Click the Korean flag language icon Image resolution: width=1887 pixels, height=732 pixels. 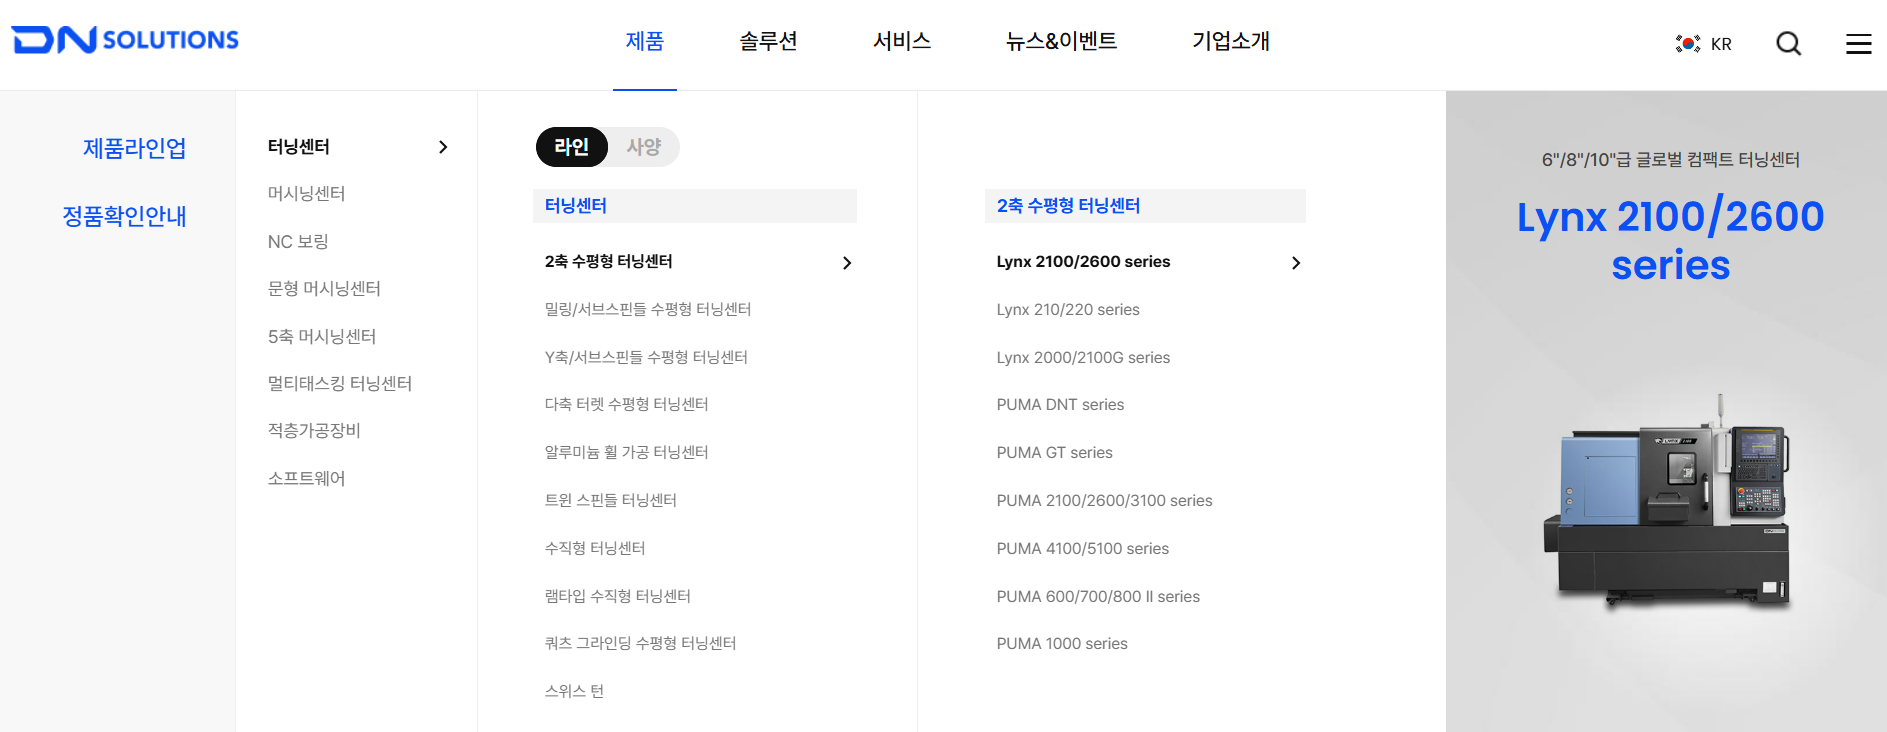click(1687, 43)
